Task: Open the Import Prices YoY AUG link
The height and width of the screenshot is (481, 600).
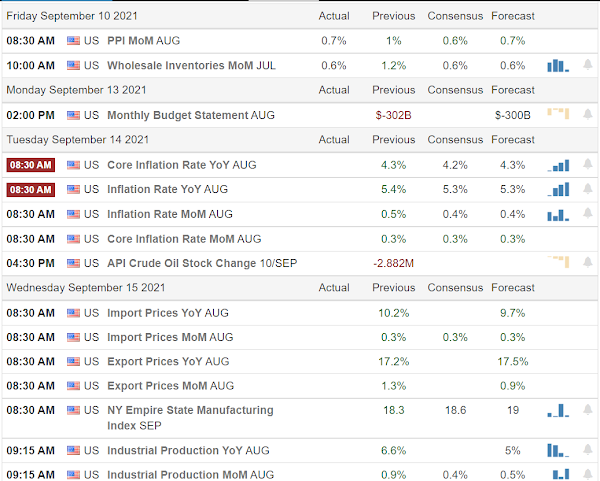Action: [x=168, y=313]
